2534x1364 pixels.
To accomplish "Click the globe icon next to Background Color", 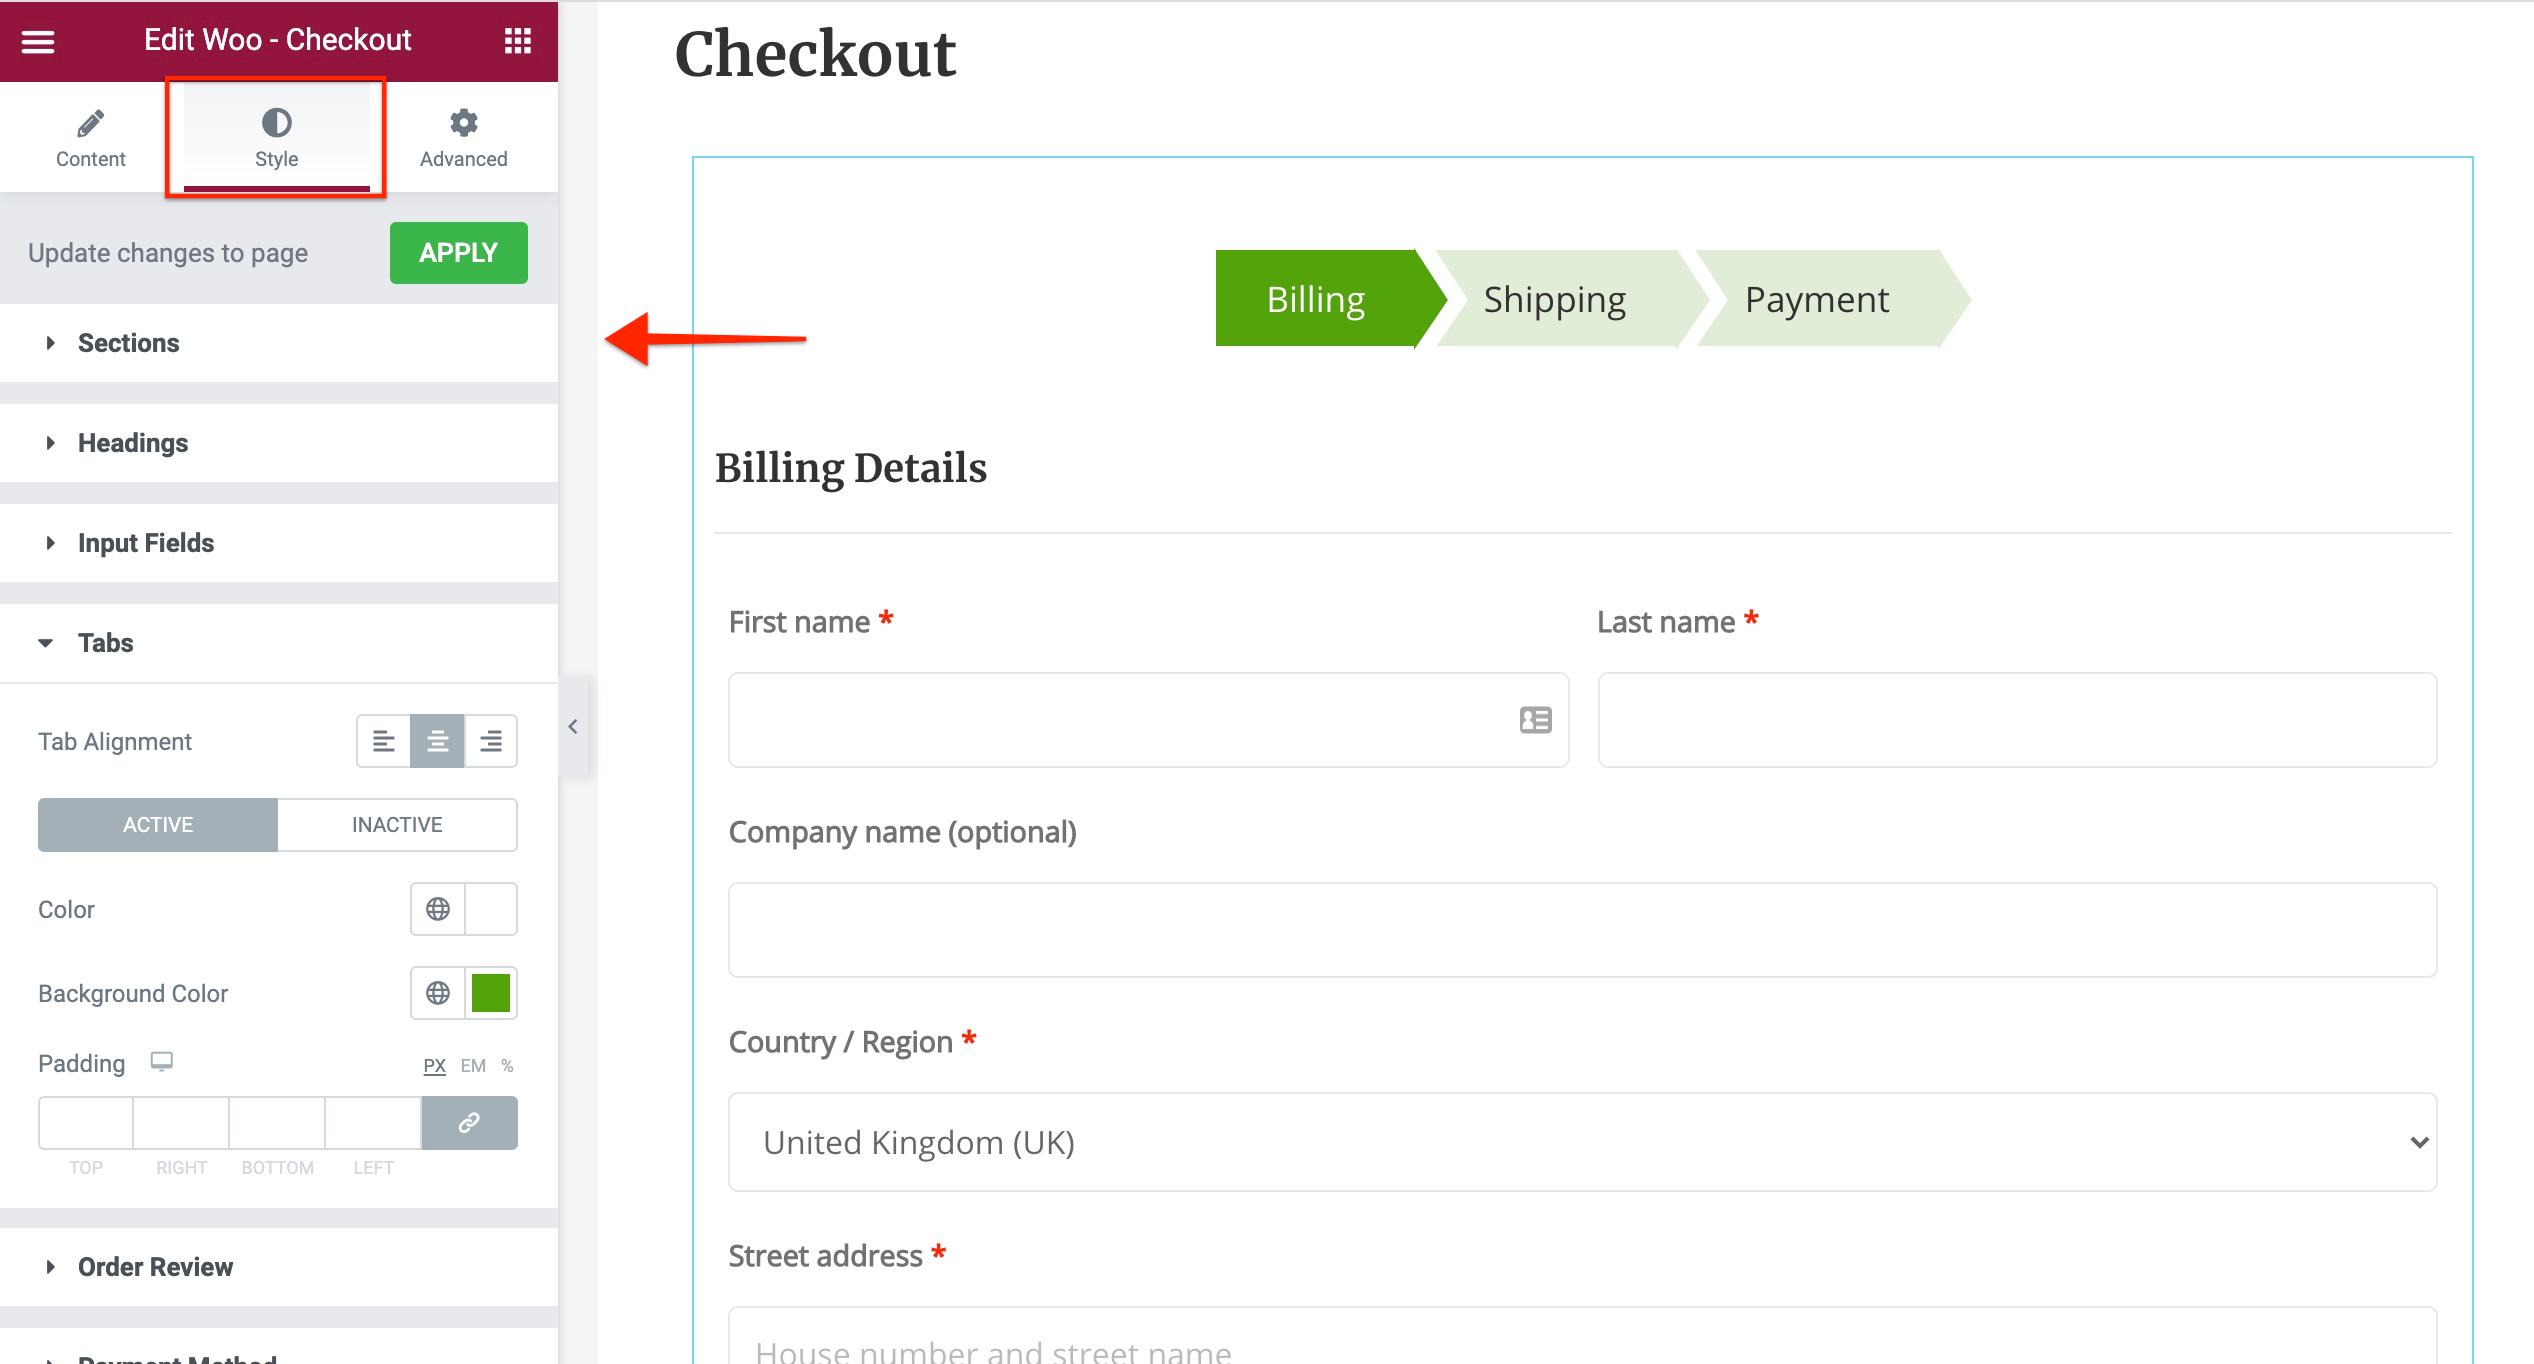I will [440, 993].
